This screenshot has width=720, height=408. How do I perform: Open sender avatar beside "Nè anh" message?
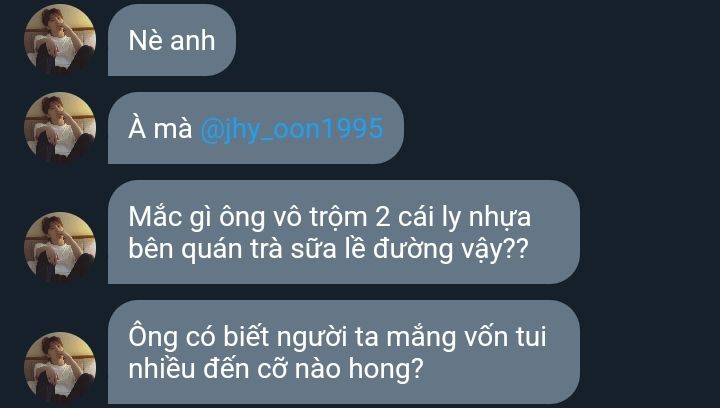60,40
